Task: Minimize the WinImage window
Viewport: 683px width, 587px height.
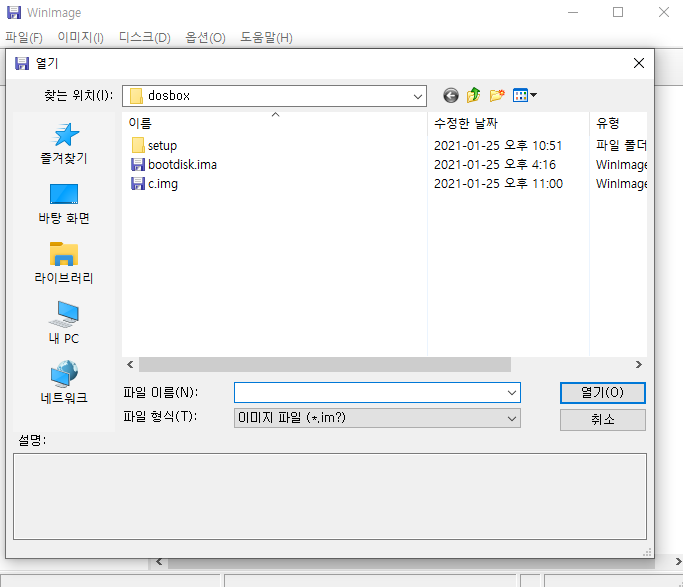Action: tap(573, 12)
